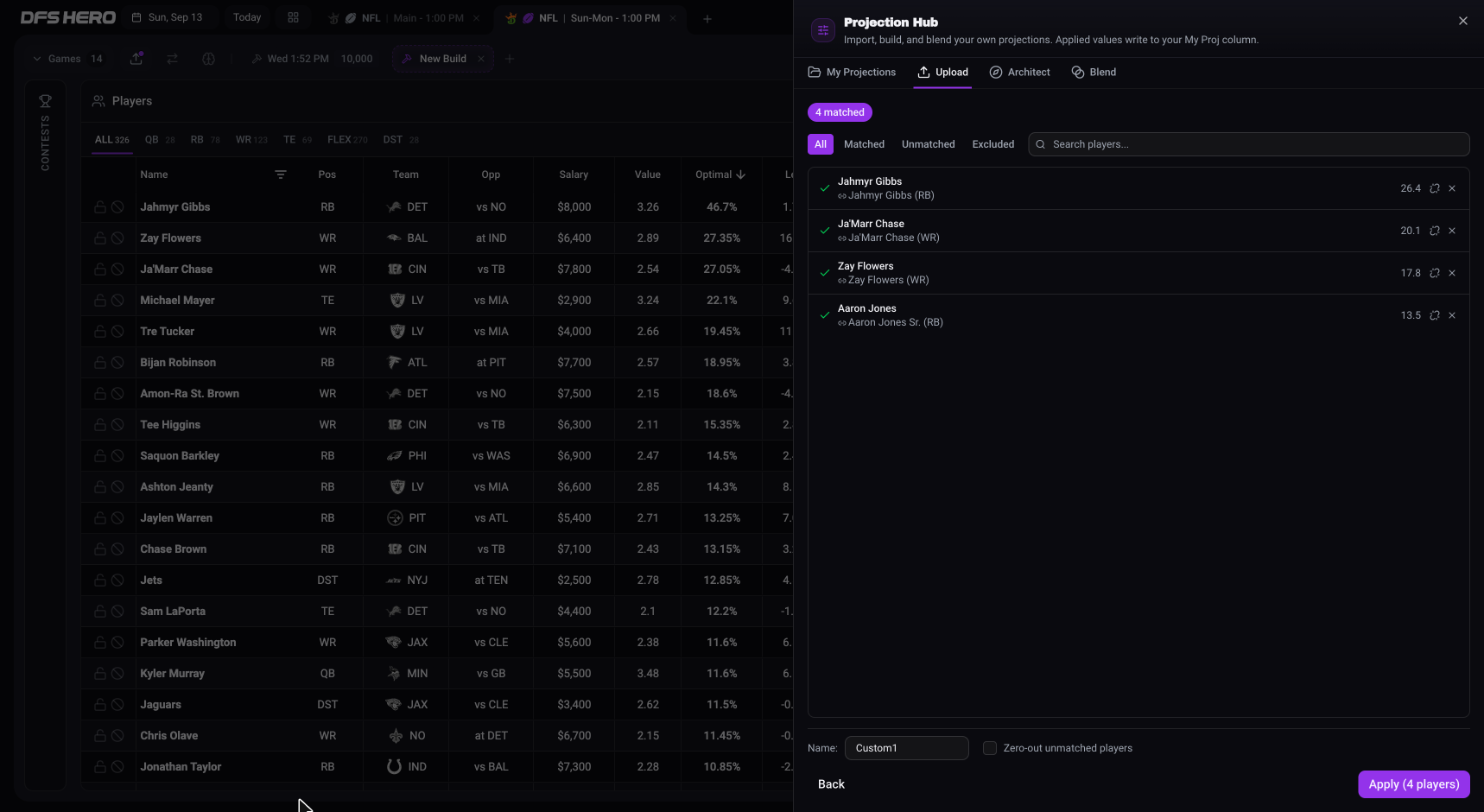Open the grid view icon in top bar
1484x812 pixels.
(293, 18)
